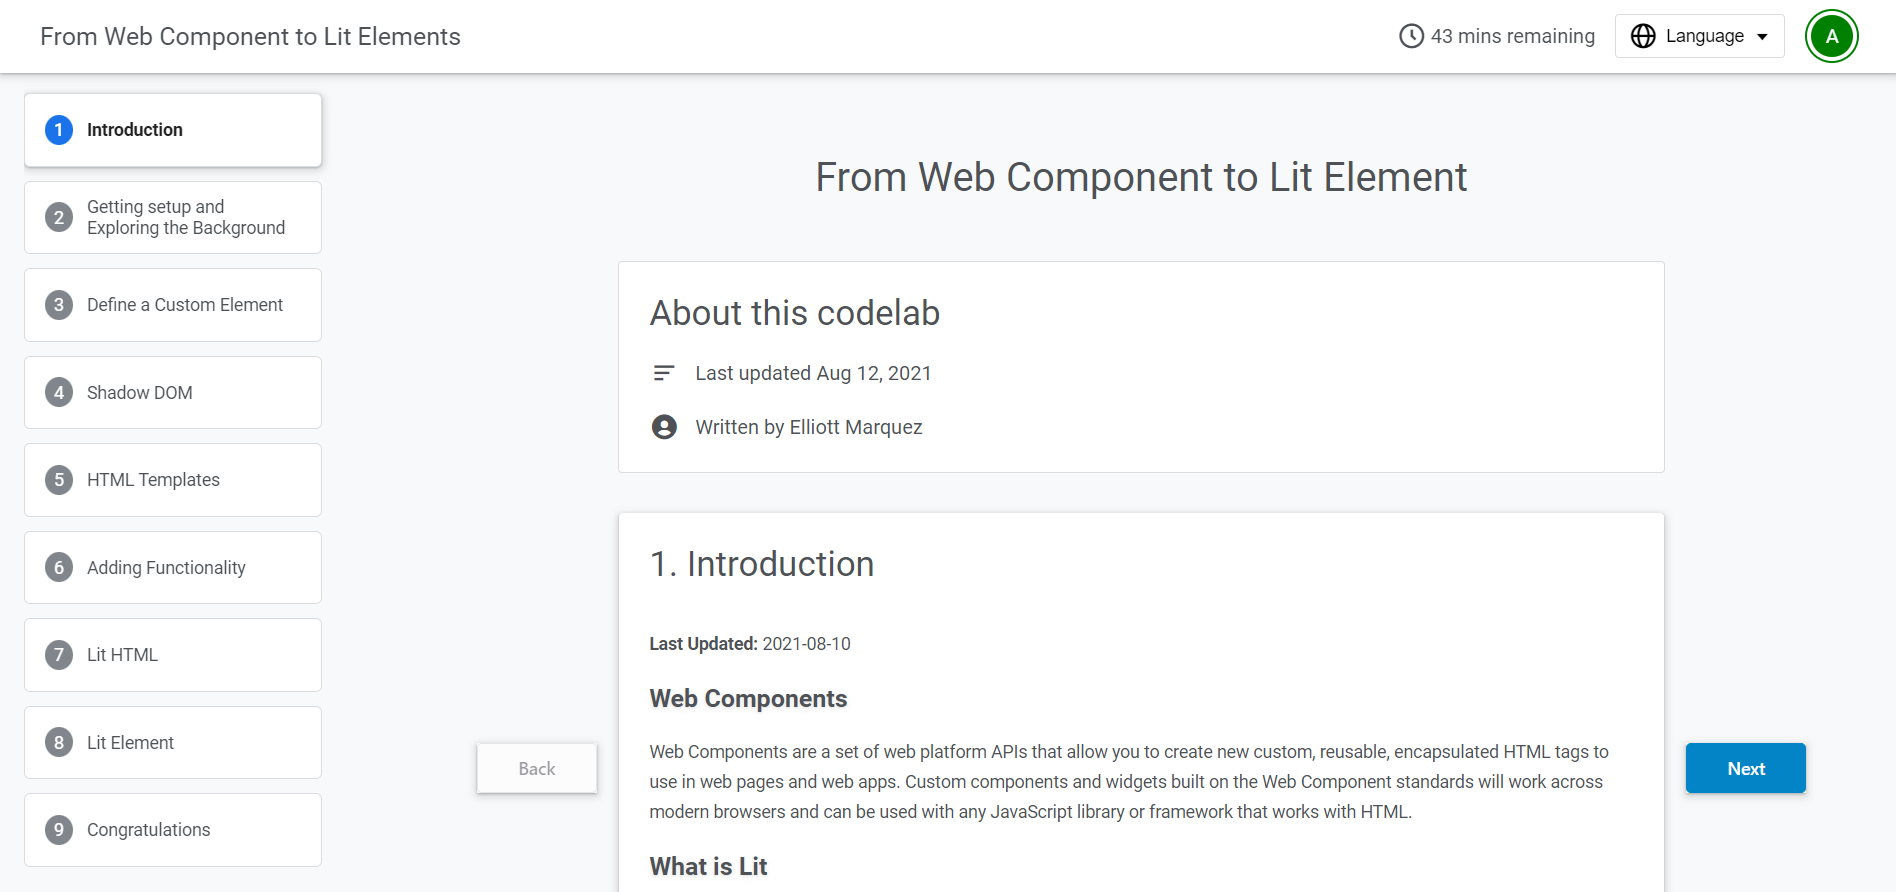The height and width of the screenshot is (892, 1896).
Task: Jump to the HTML Templates step
Action: (153, 480)
